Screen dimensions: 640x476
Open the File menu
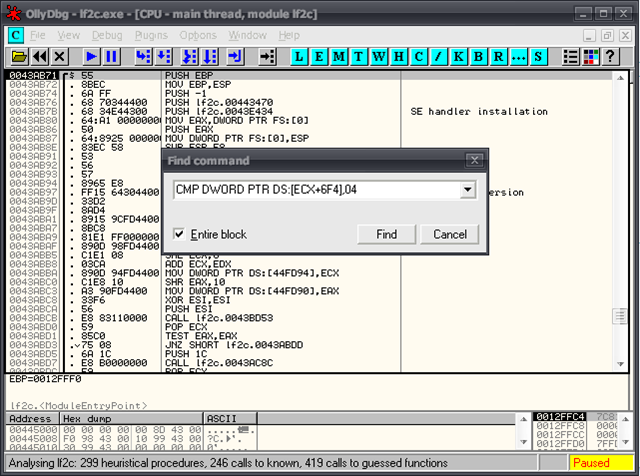coord(38,36)
